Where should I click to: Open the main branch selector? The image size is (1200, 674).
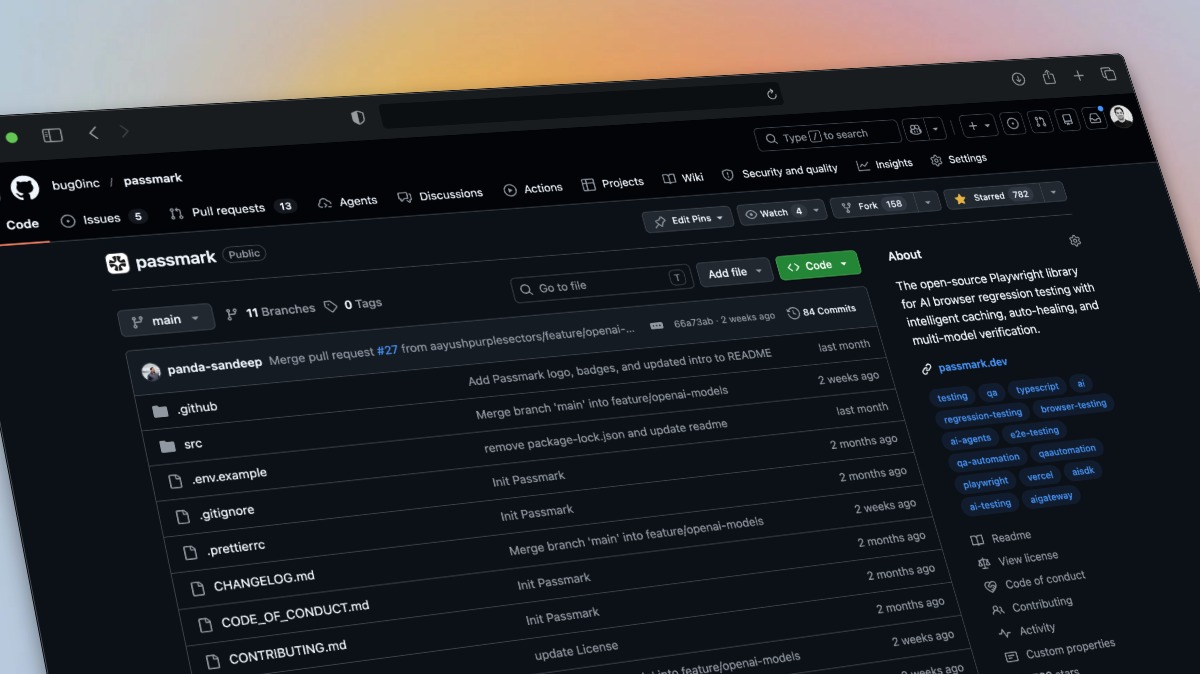coord(166,320)
